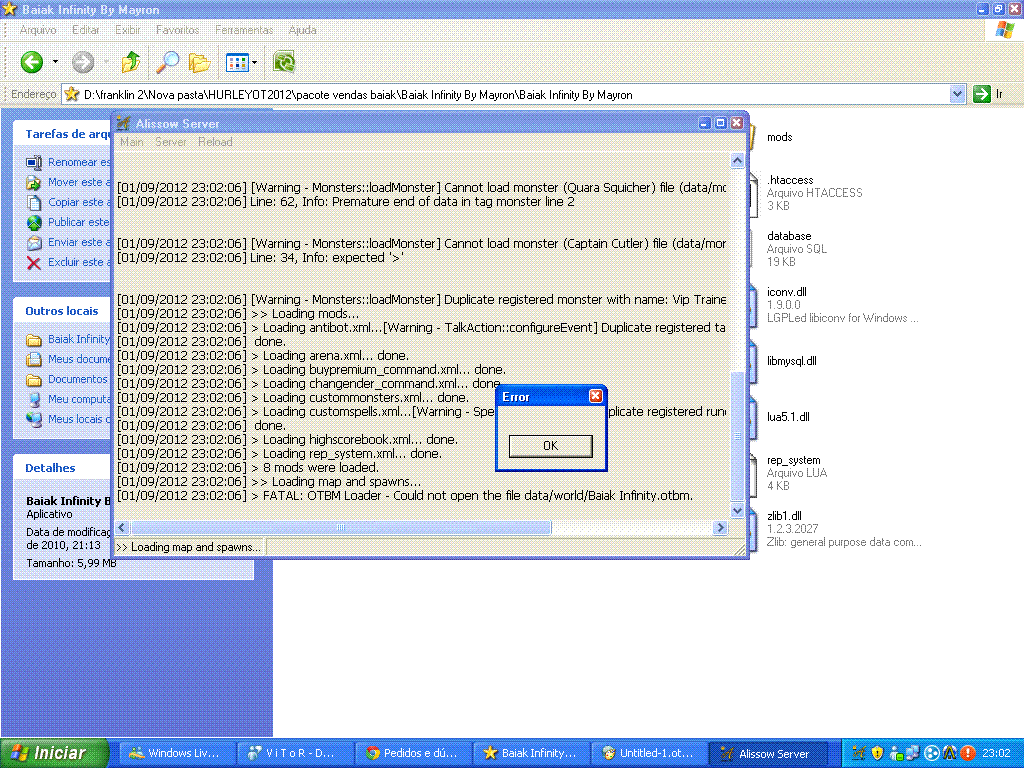Open Meu computador under Outros locais
Image resolution: width=1024 pixels, height=768 pixels.
pos(68,399)
